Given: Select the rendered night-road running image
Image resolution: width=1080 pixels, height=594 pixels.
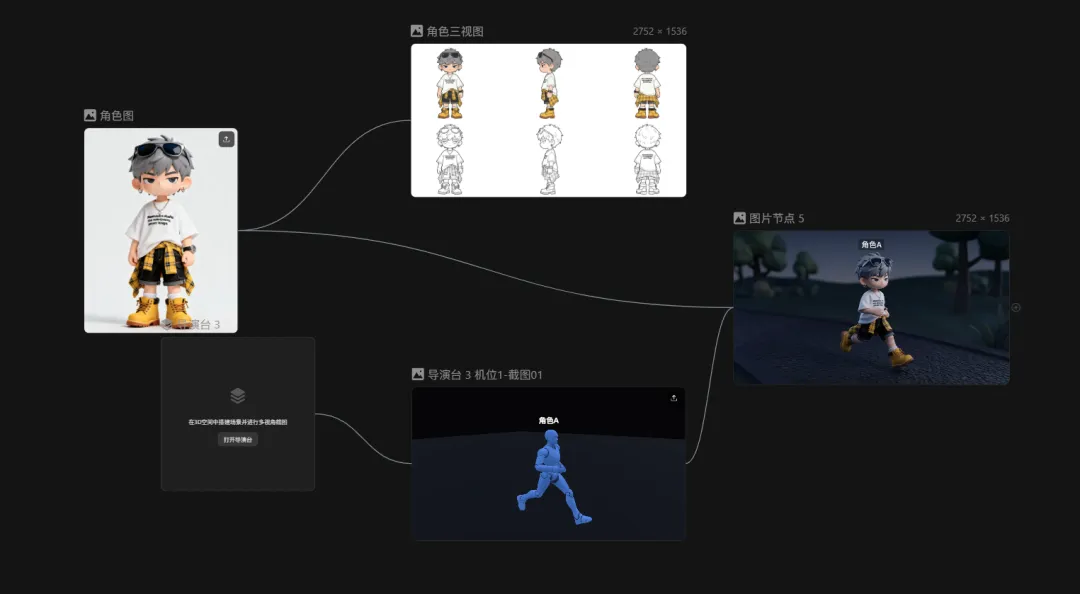Looking at the screenshot, I should pos(871,307).
